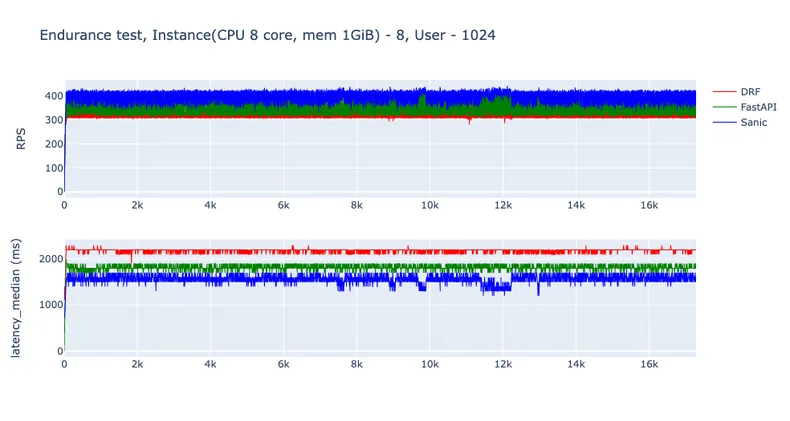
Task: Click the RPS y-axis title
Action: 21,138
